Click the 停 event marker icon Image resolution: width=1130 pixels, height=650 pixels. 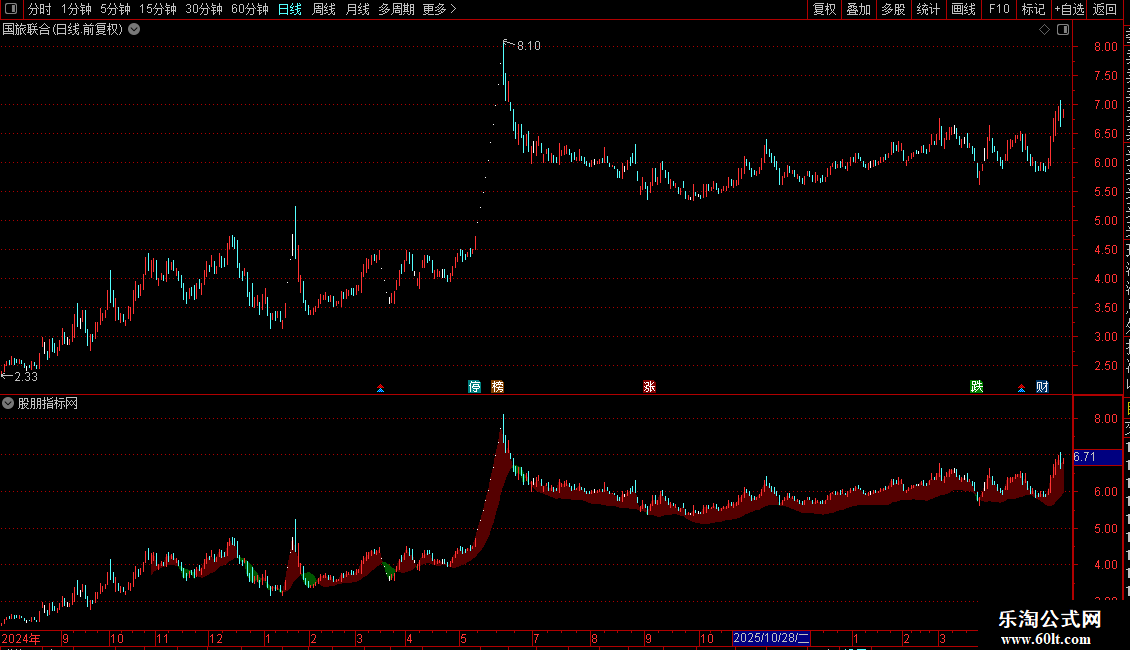coord(474,387)
